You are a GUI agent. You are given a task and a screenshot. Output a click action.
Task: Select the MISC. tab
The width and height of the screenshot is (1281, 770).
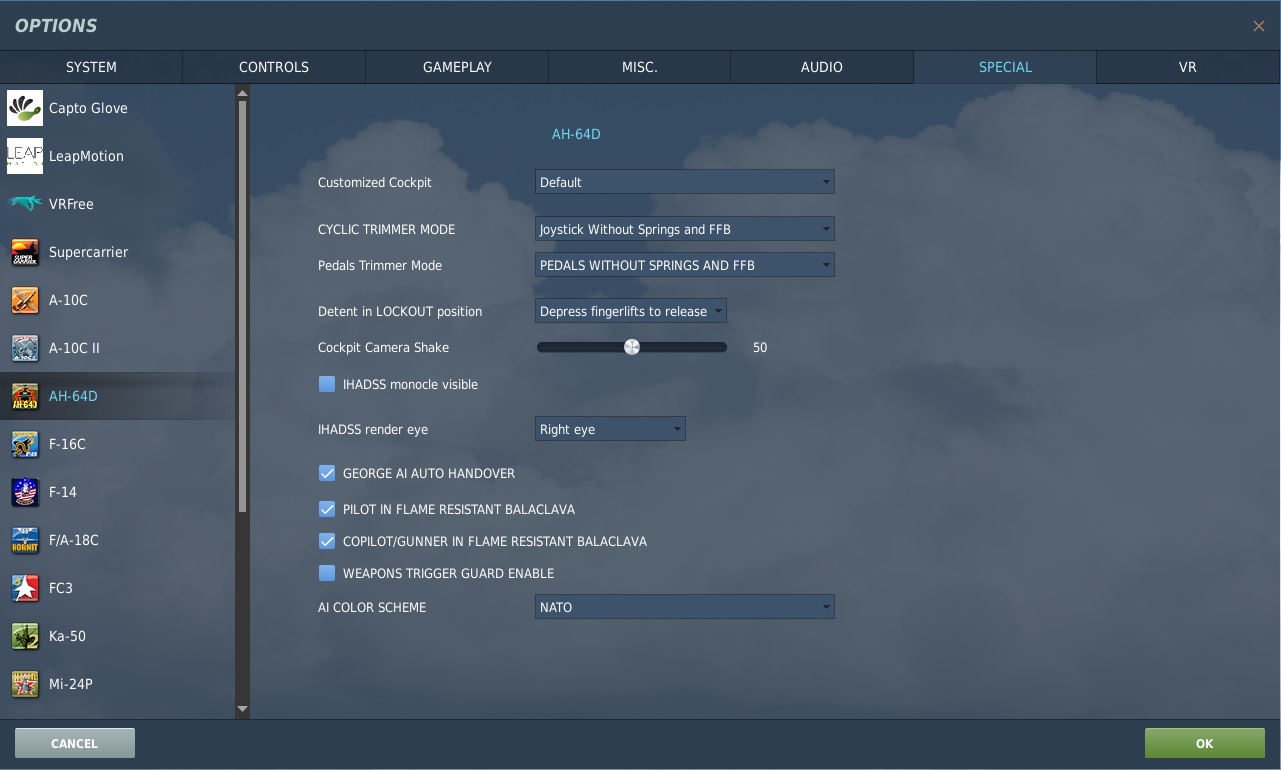coord(640,67)
